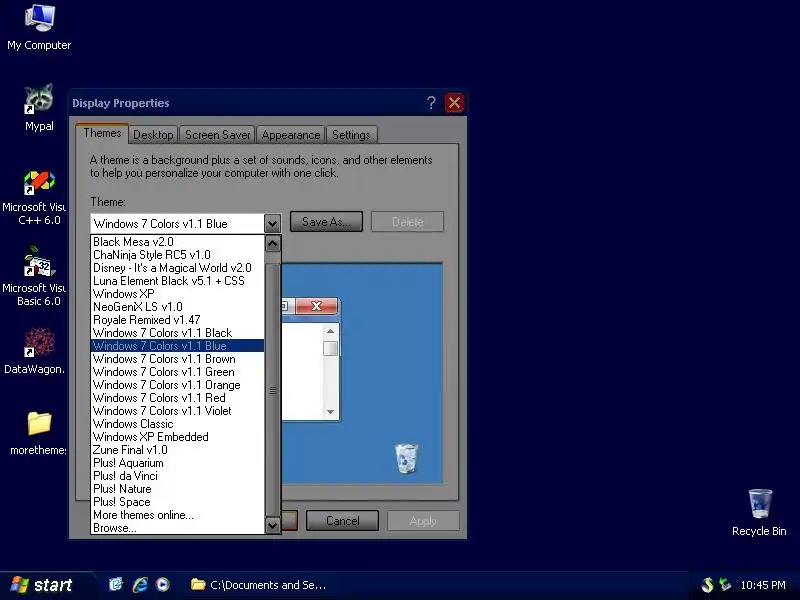Screen dimensions: 800x600
Task: Click the Windows Media Player quick launch icon
Action: [163, 585]
